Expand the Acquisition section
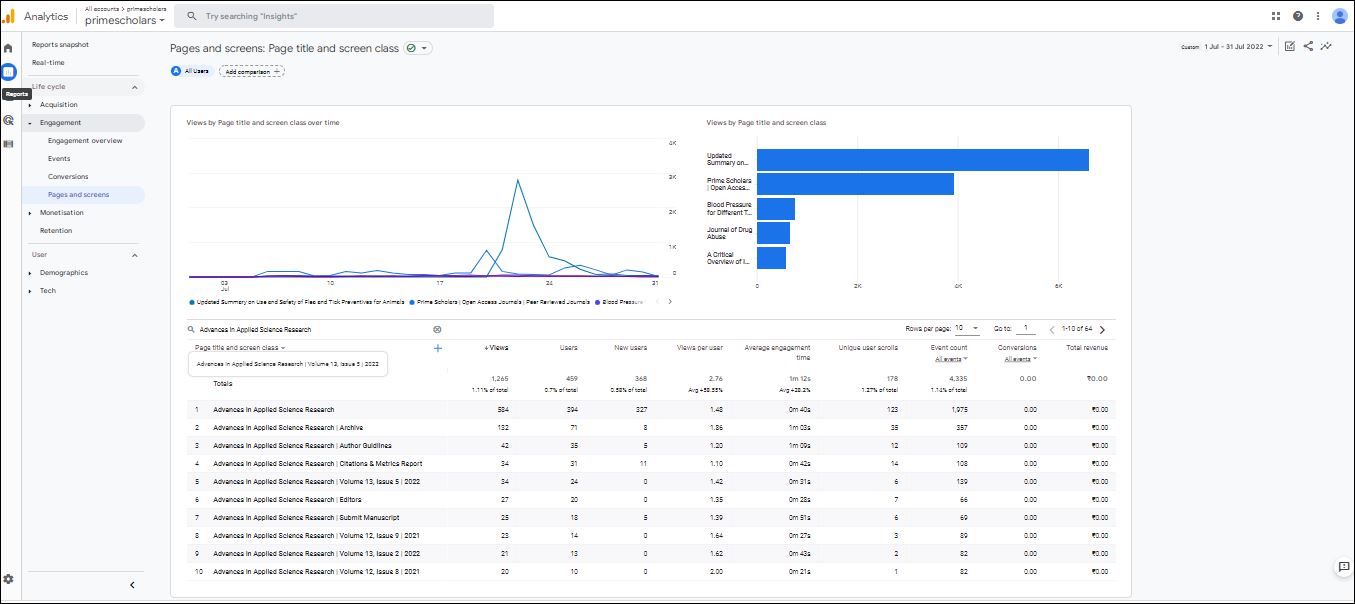The width and height of the screenshot is (1355, 604). tap(58, 105)
